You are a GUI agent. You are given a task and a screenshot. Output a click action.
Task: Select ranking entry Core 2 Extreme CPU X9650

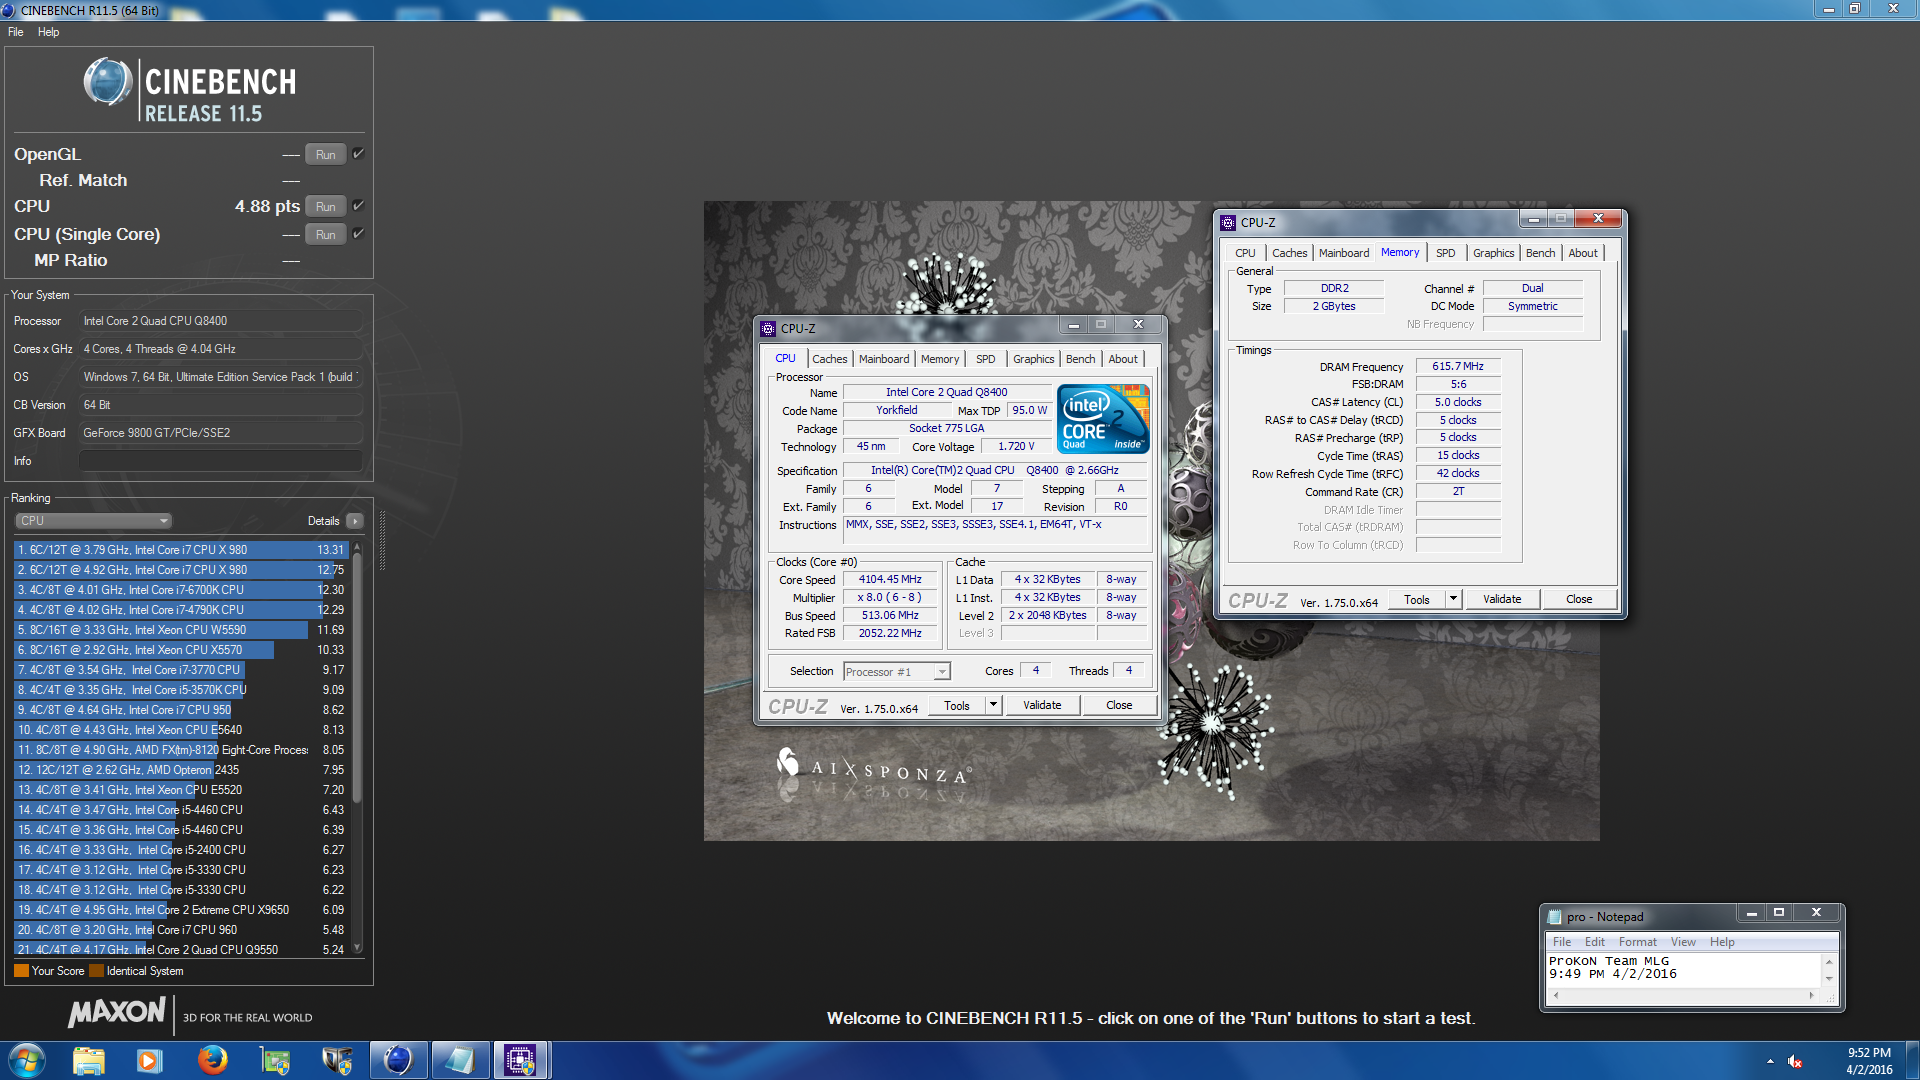pos(180,910)
